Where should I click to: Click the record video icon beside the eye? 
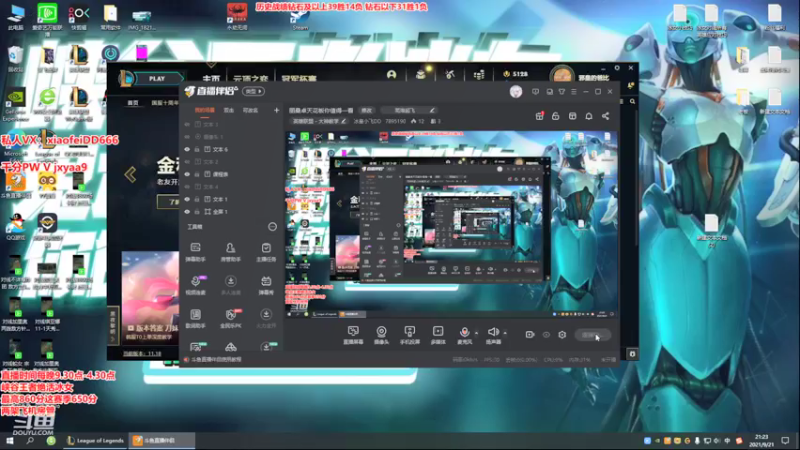[x=530, y=335]
